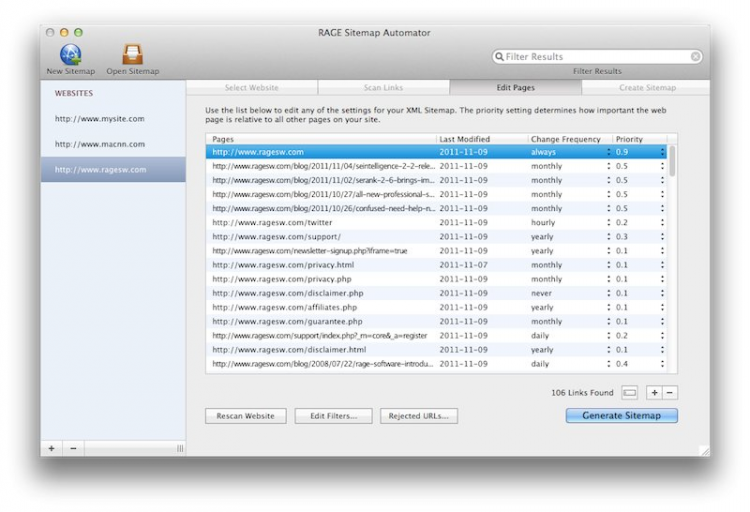
Task: Open the Change Frequency dropdown for the privacy.html row
Action: (x=608, y=265)
